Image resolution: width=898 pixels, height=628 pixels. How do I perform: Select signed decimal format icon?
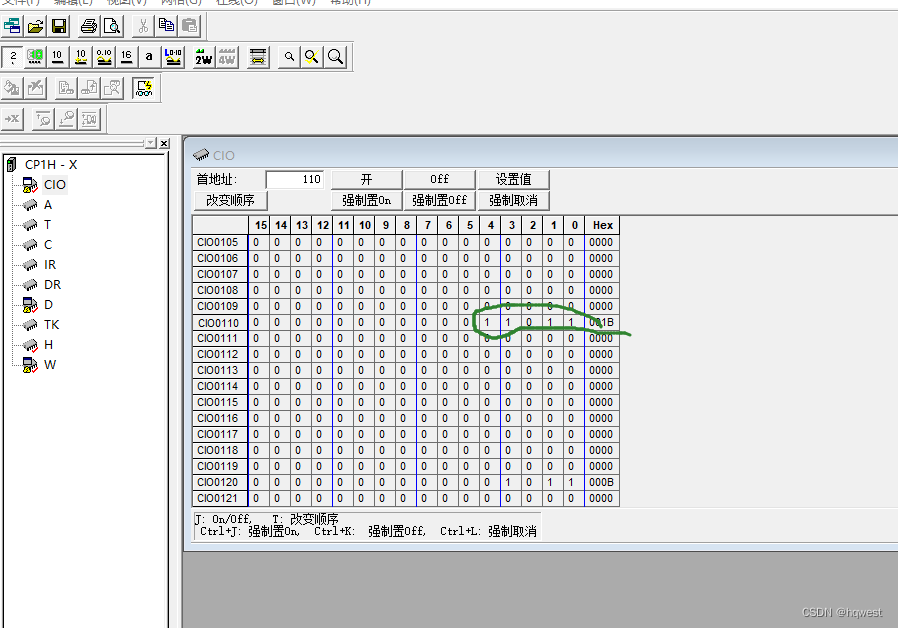pos(81,57)
